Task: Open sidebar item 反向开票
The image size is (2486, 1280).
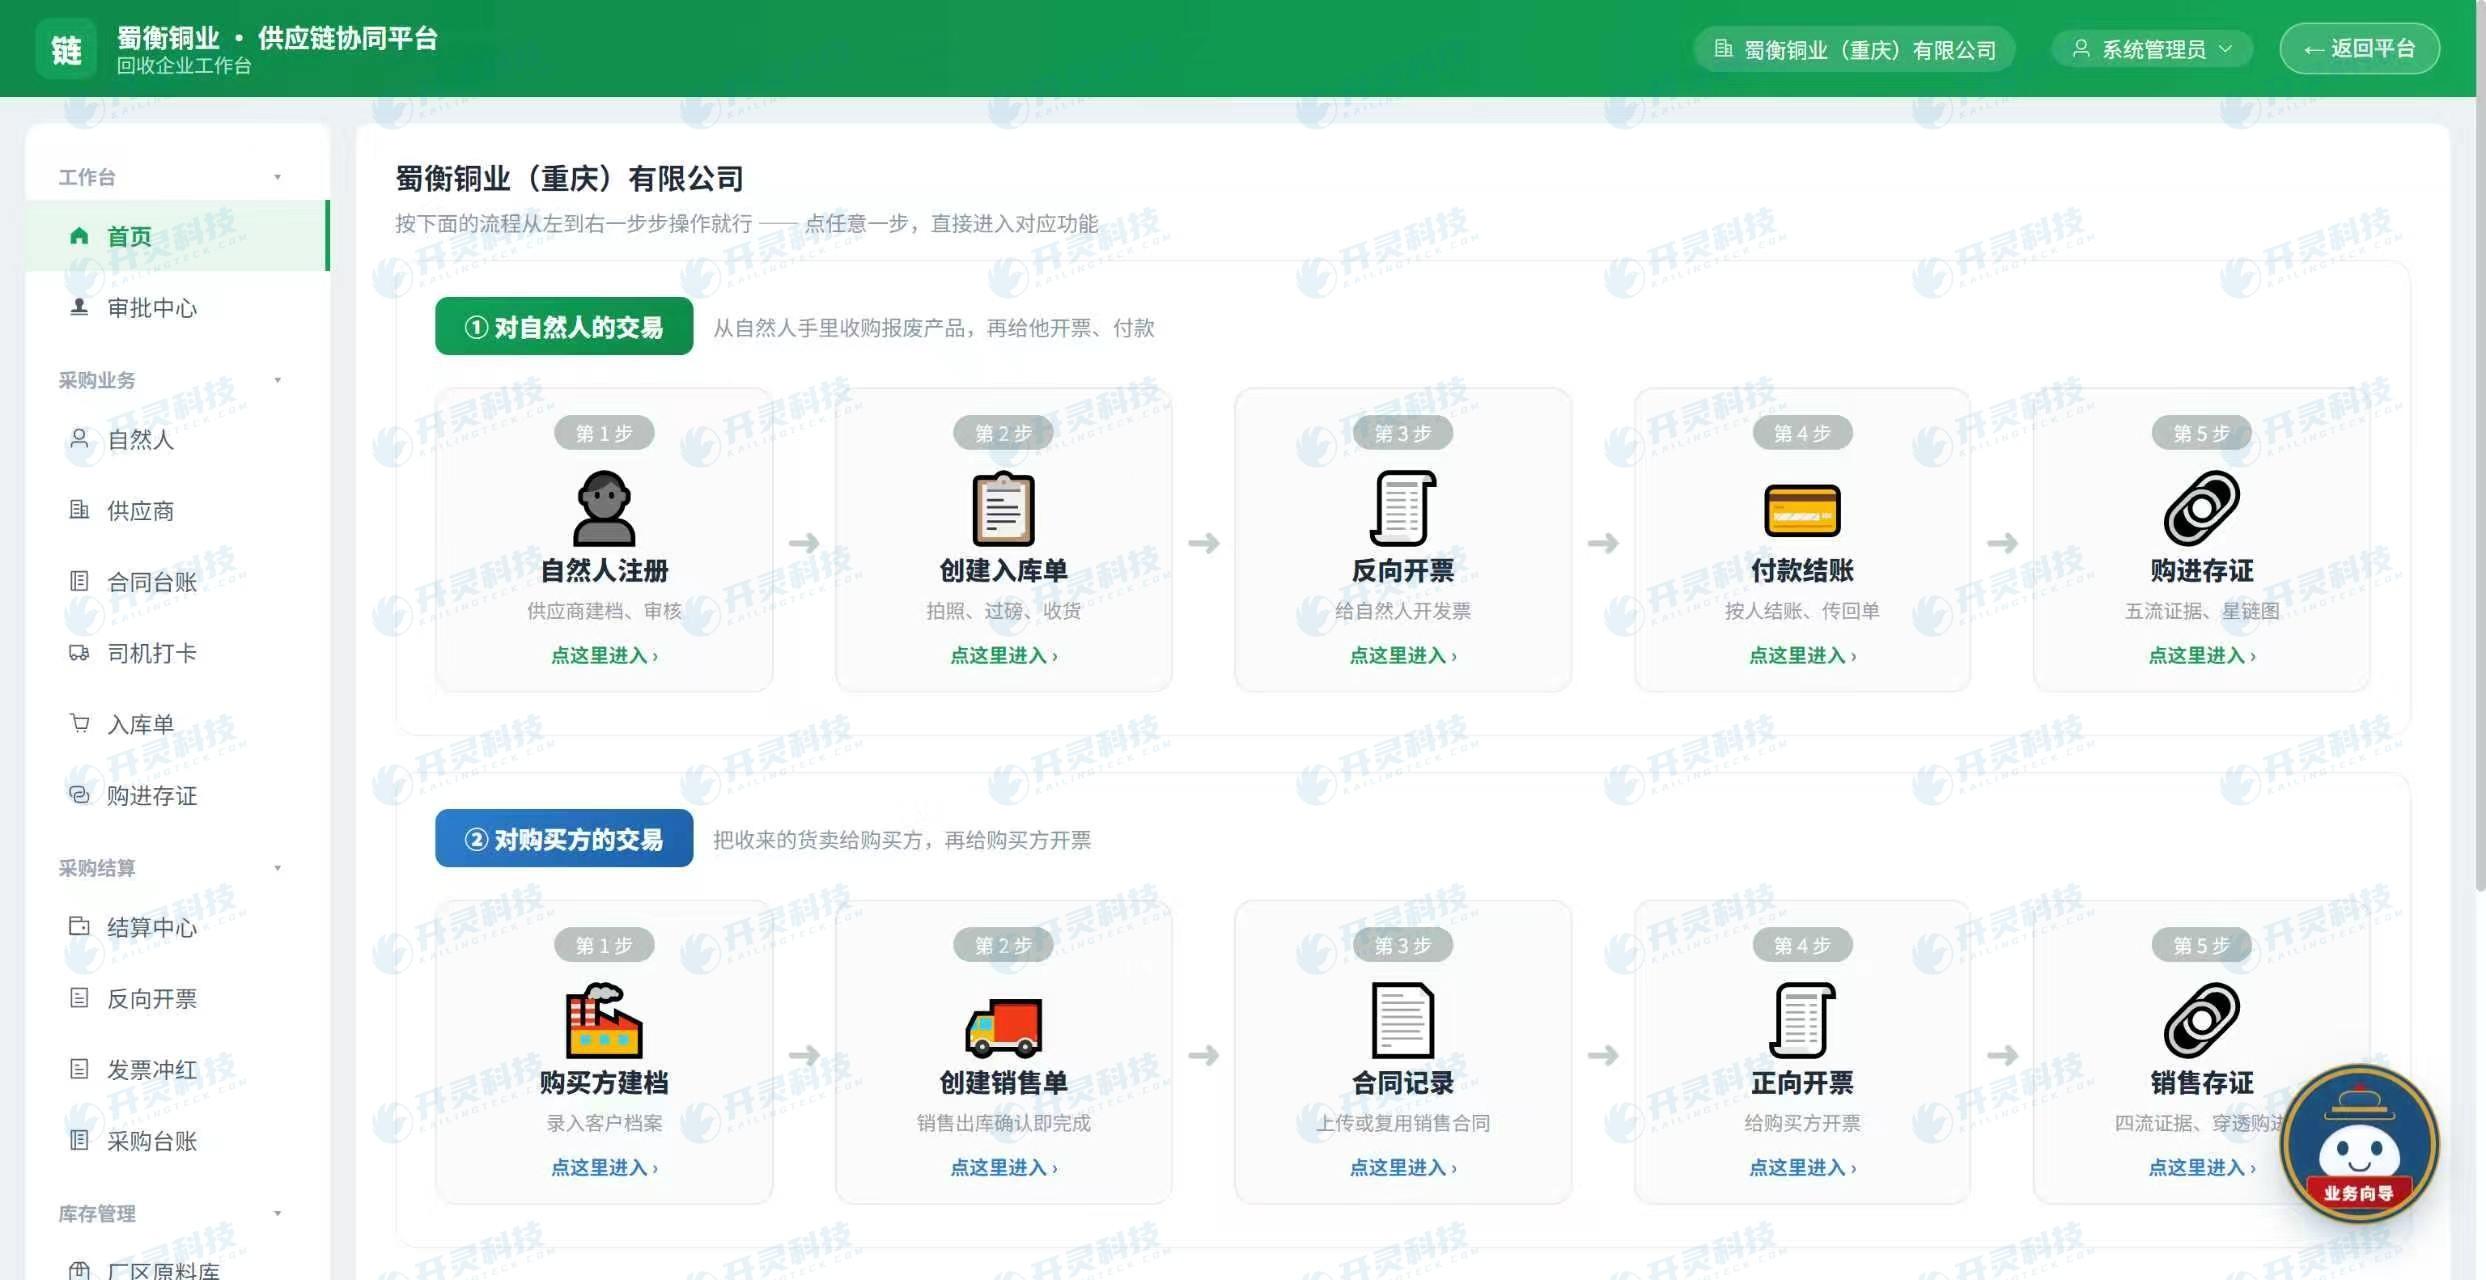Action: click(177, 998)
